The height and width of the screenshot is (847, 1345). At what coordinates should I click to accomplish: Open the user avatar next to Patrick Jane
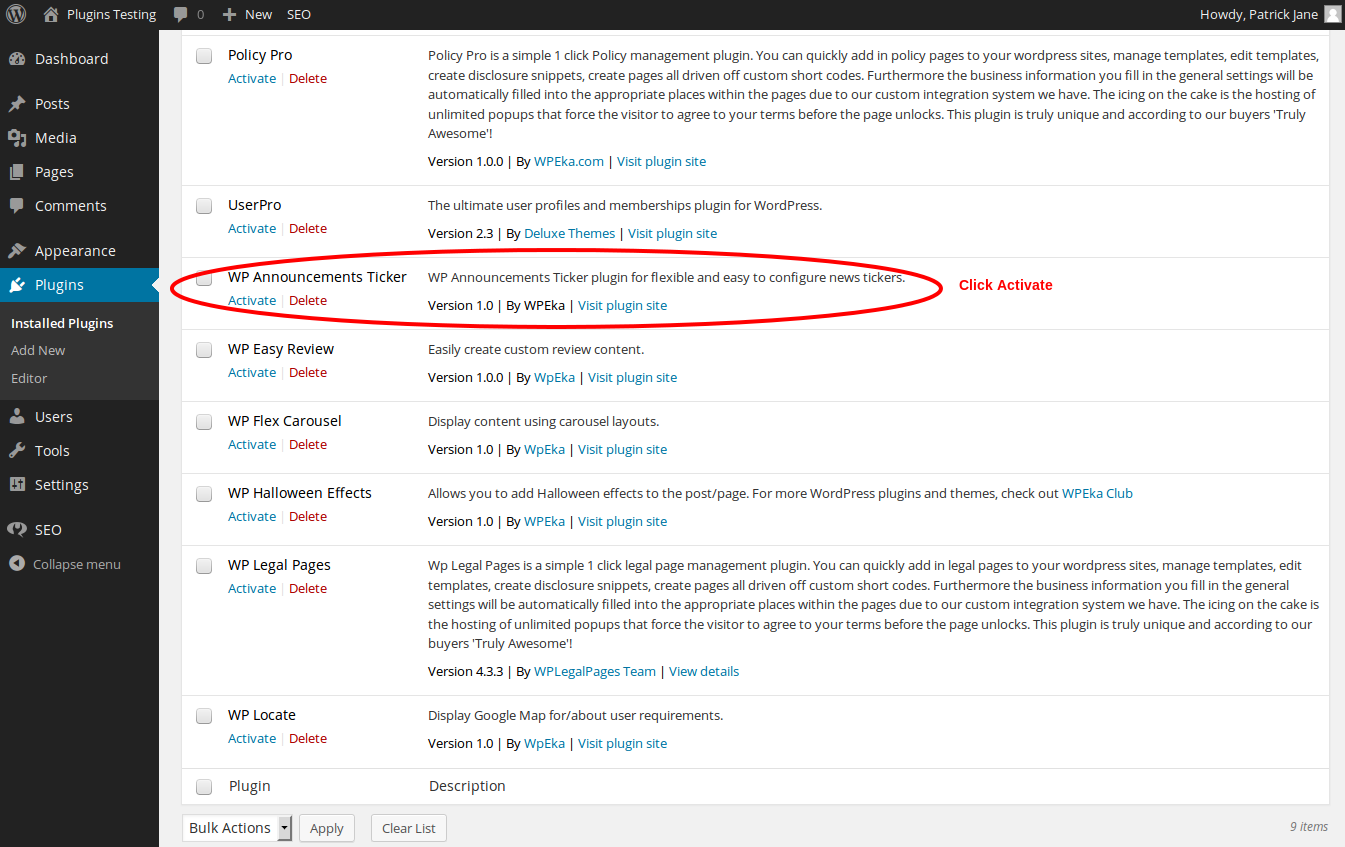(x=1332, y=14)
